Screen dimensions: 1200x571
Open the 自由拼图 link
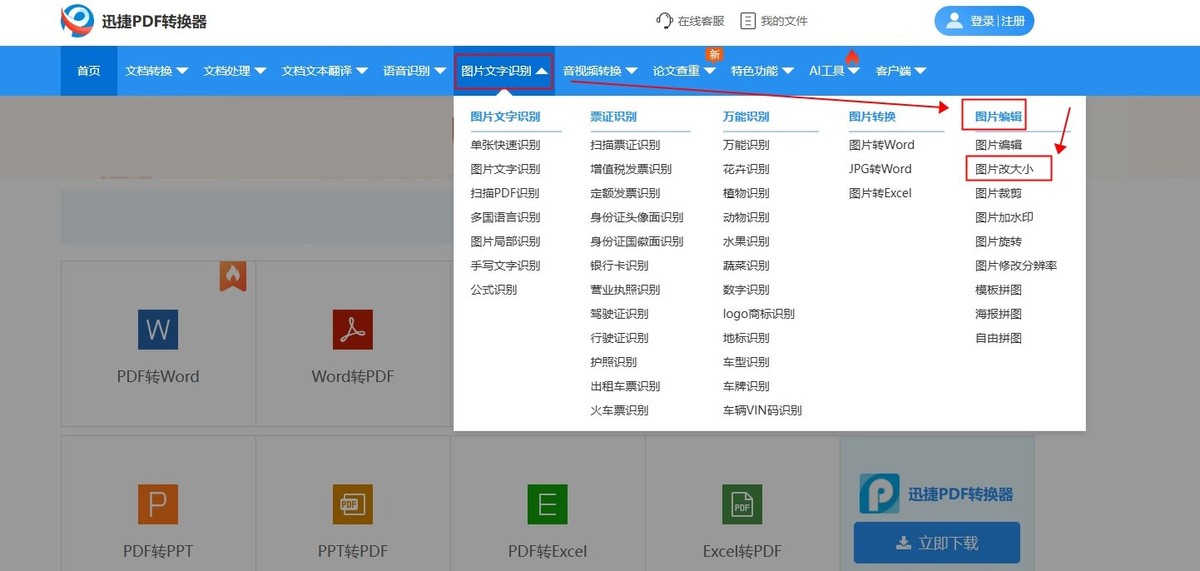998,338
